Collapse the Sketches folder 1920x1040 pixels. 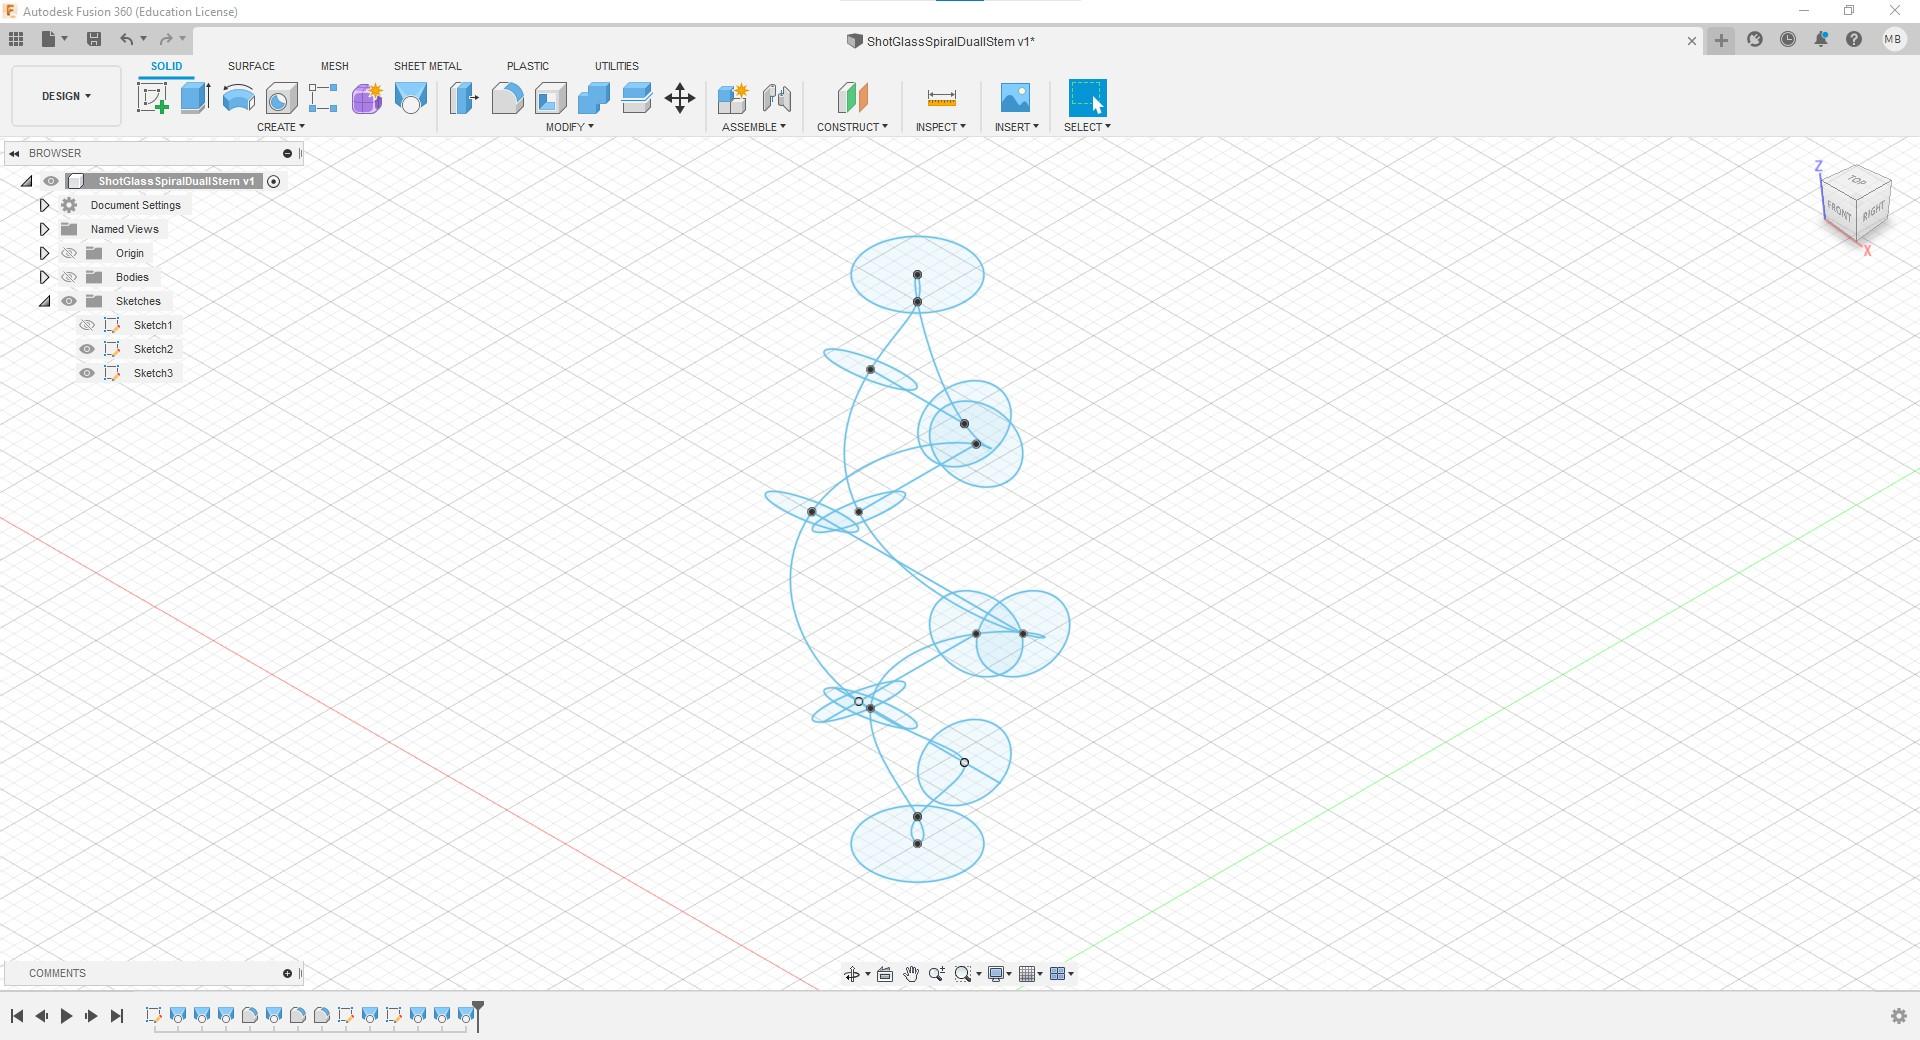44,301
